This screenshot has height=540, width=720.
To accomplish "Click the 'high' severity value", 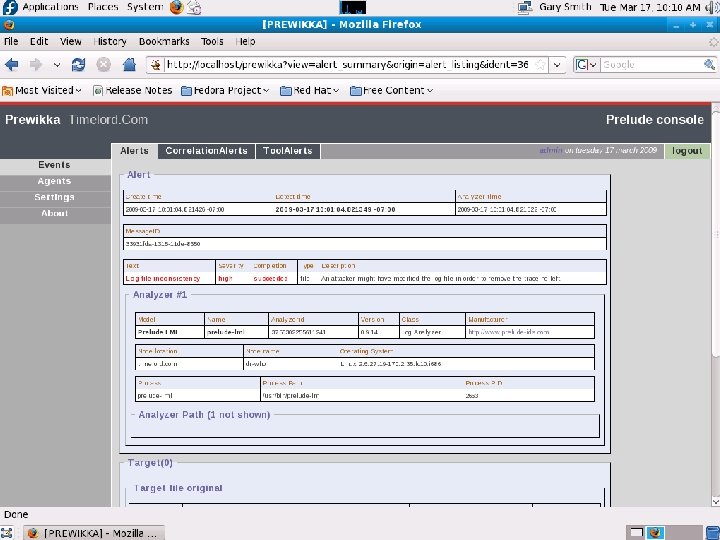I will click(x=225, y=278).
